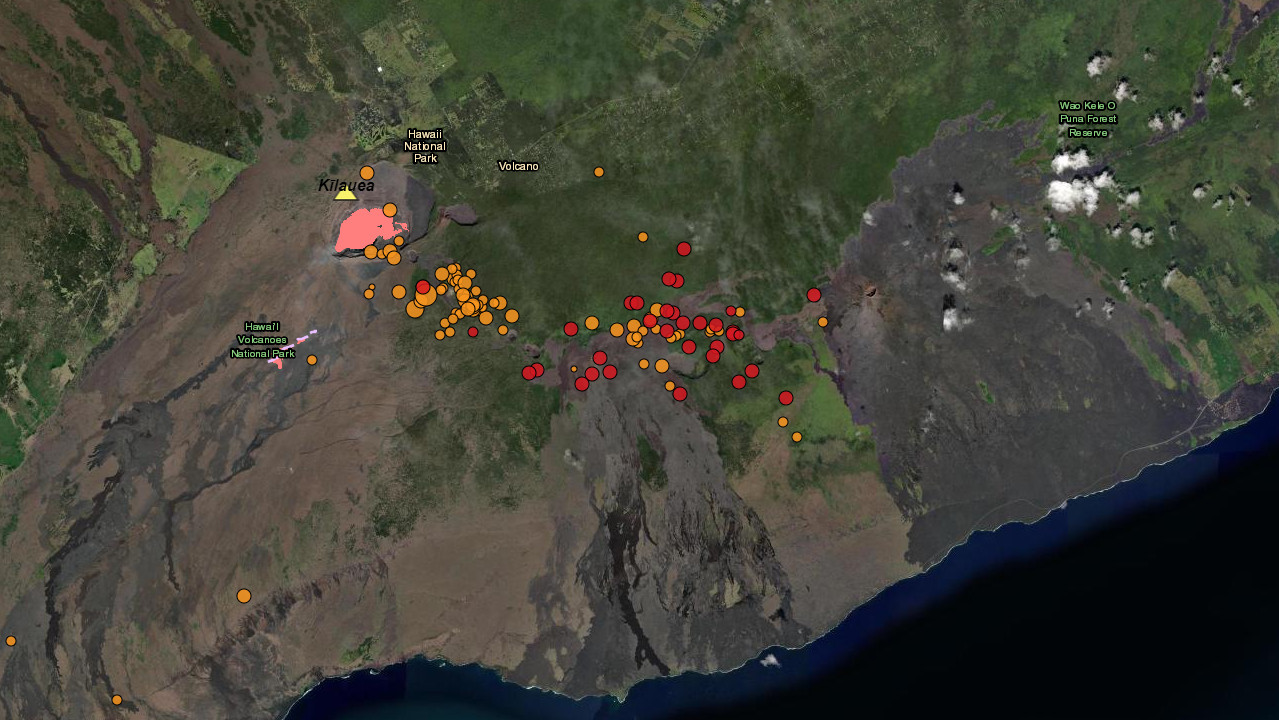
Task: Click the orange dot directly below the easternmost red marker
Action: [823, 322]
